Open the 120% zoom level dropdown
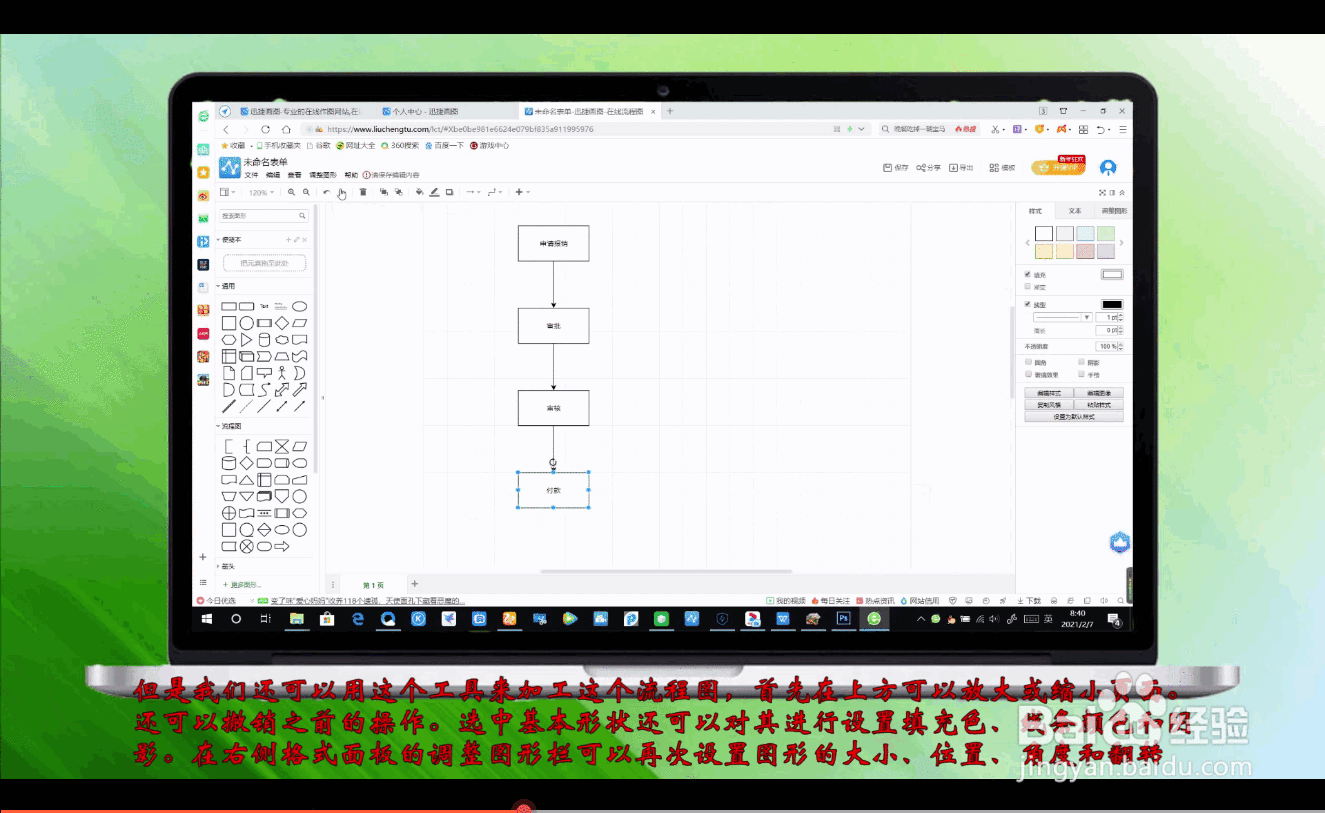This screenshot has width=1325, height=813. point(260,192)
